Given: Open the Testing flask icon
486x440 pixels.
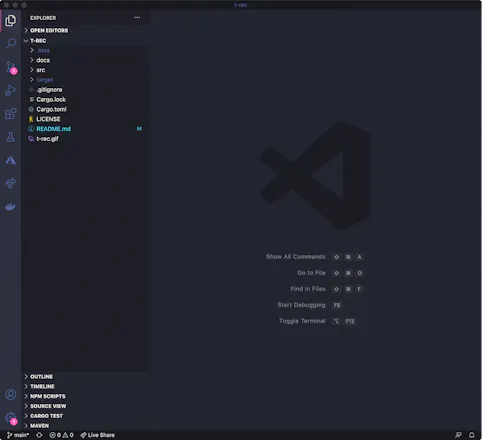Looking at the screenshot, I should click(11, 137).
